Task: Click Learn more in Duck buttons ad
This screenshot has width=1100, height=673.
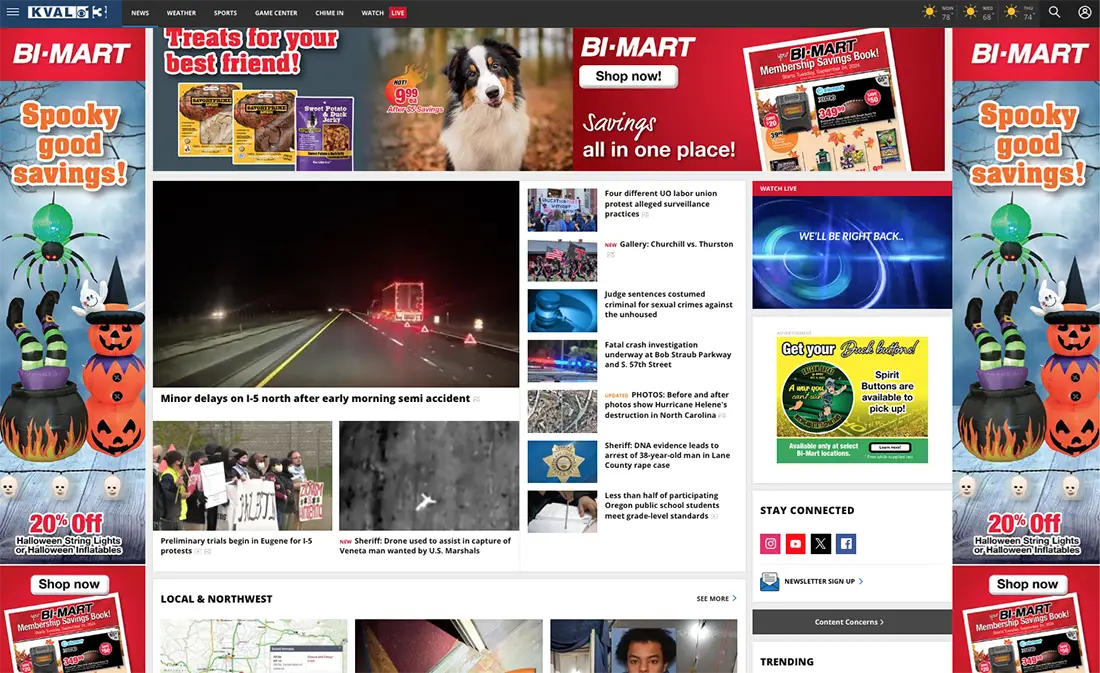Action: coord(890,447)
